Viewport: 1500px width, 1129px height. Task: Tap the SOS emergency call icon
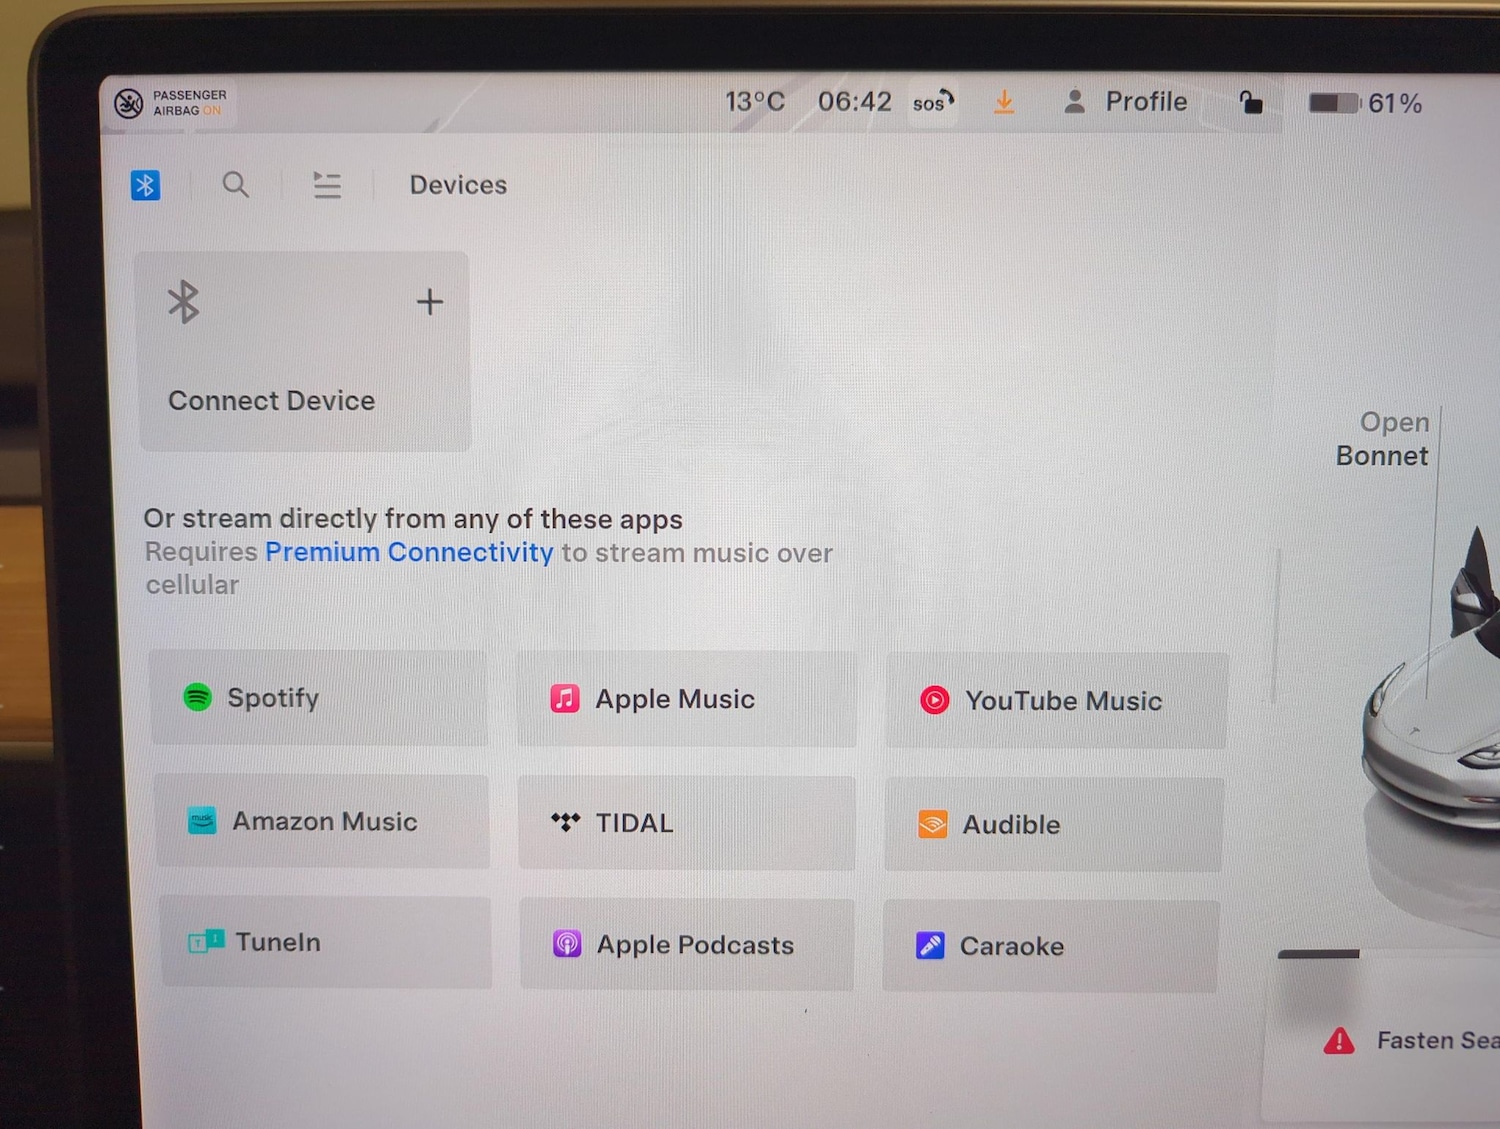click(x=933, y=102)
